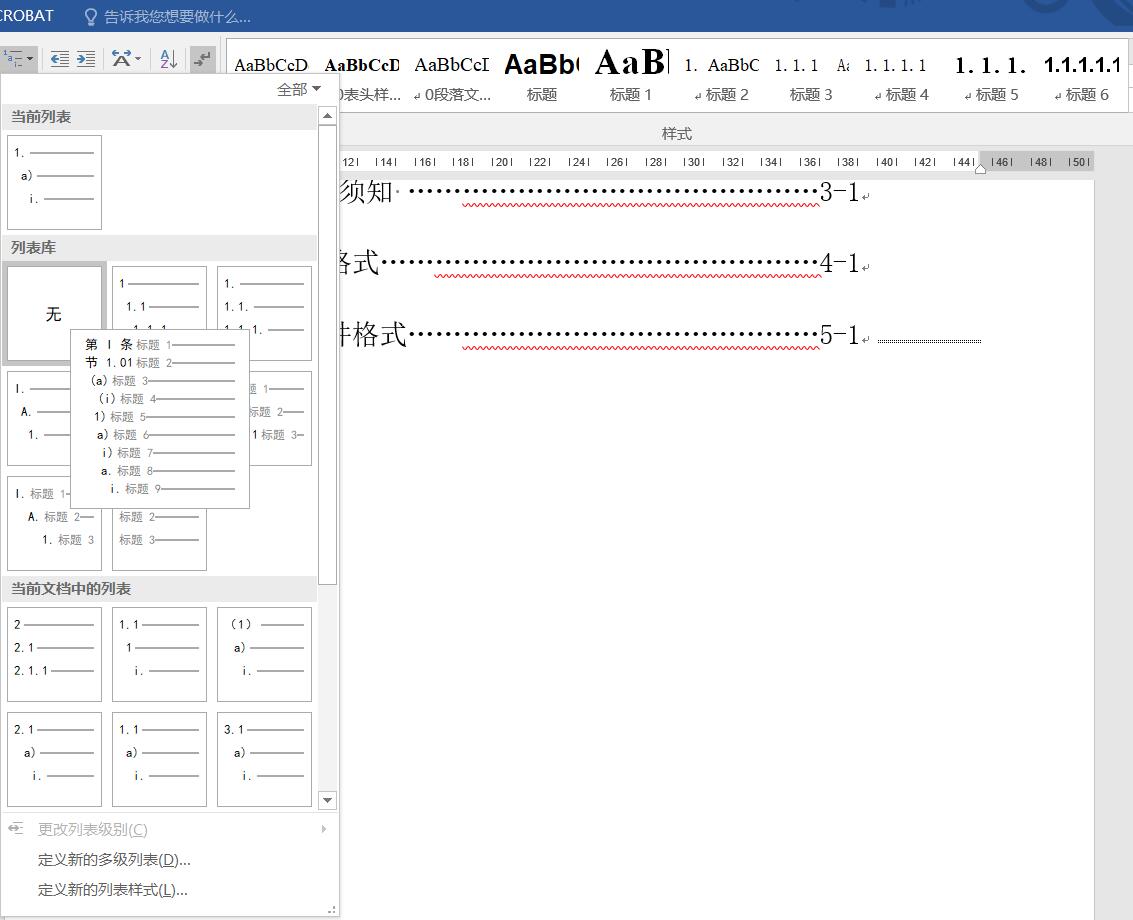The height and width of the screenshot is (920, 1133).
Task: Open the Asian layout text-width dropdown
Action: click(126, 59)
